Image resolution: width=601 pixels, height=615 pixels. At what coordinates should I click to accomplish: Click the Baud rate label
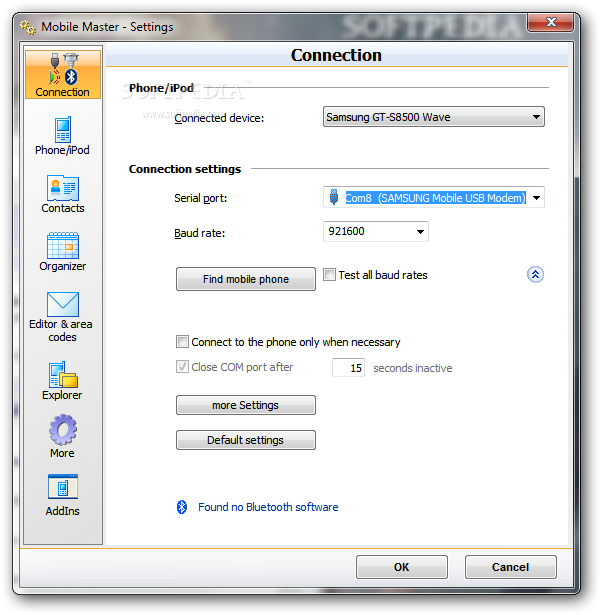199,233
